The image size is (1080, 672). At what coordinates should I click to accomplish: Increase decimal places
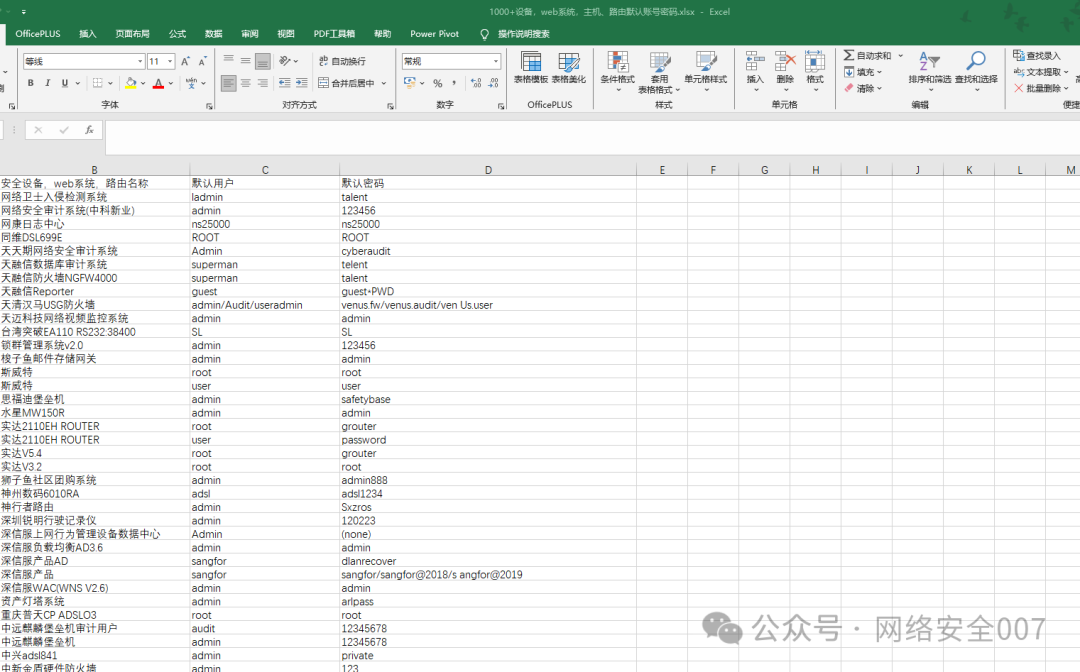pos(476,83)
